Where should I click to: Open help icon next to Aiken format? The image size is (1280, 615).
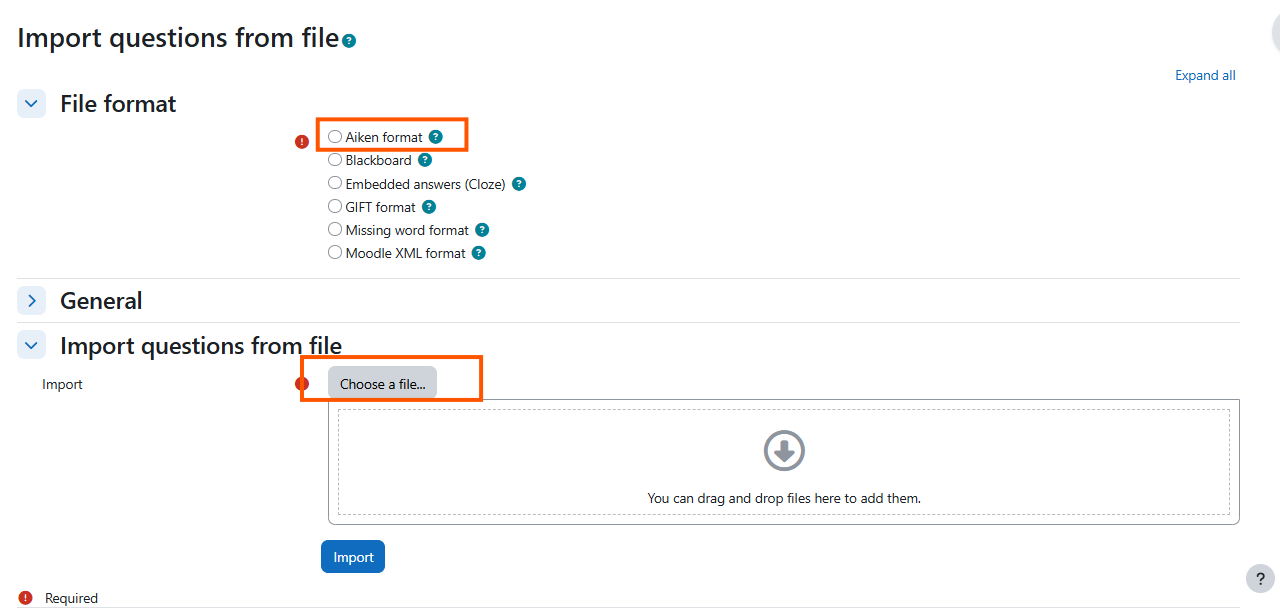click(435, 137)
